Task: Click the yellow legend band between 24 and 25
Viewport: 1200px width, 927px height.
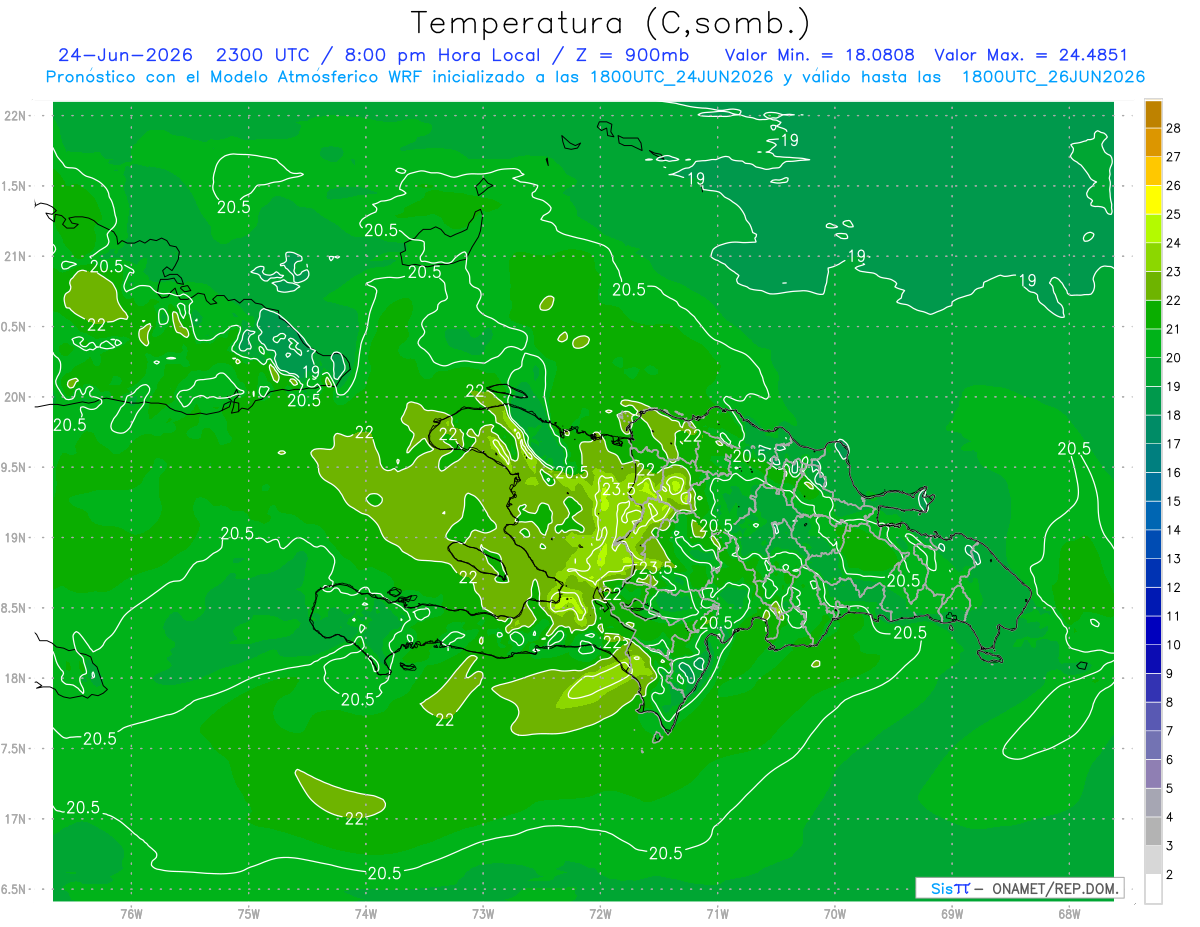Action: (x=1153, y=229)
